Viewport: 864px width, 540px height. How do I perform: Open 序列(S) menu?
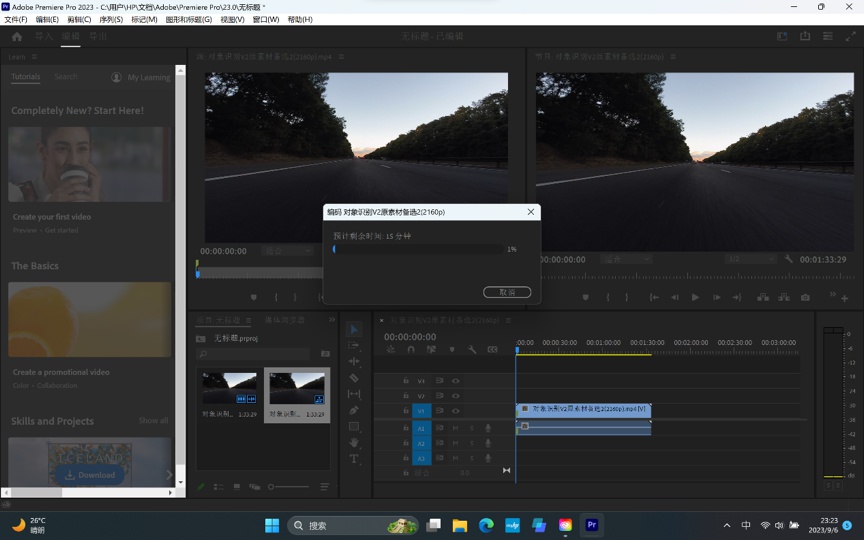click(111, 19)
